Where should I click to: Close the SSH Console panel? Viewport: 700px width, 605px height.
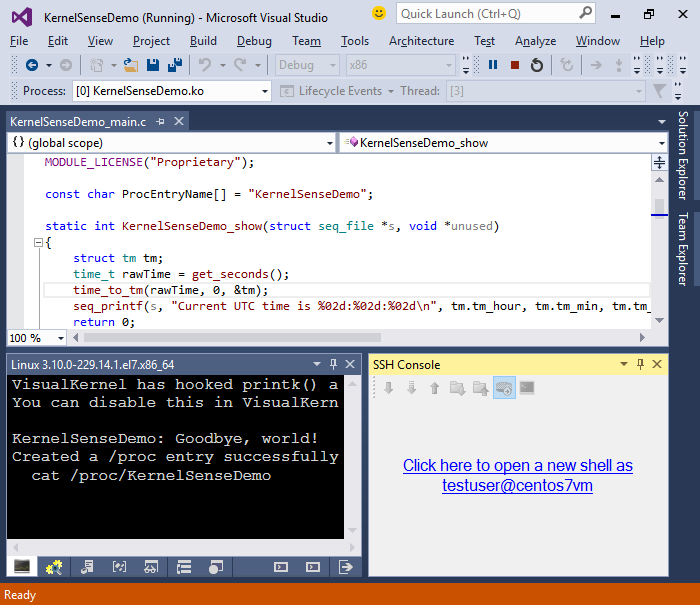657,364
